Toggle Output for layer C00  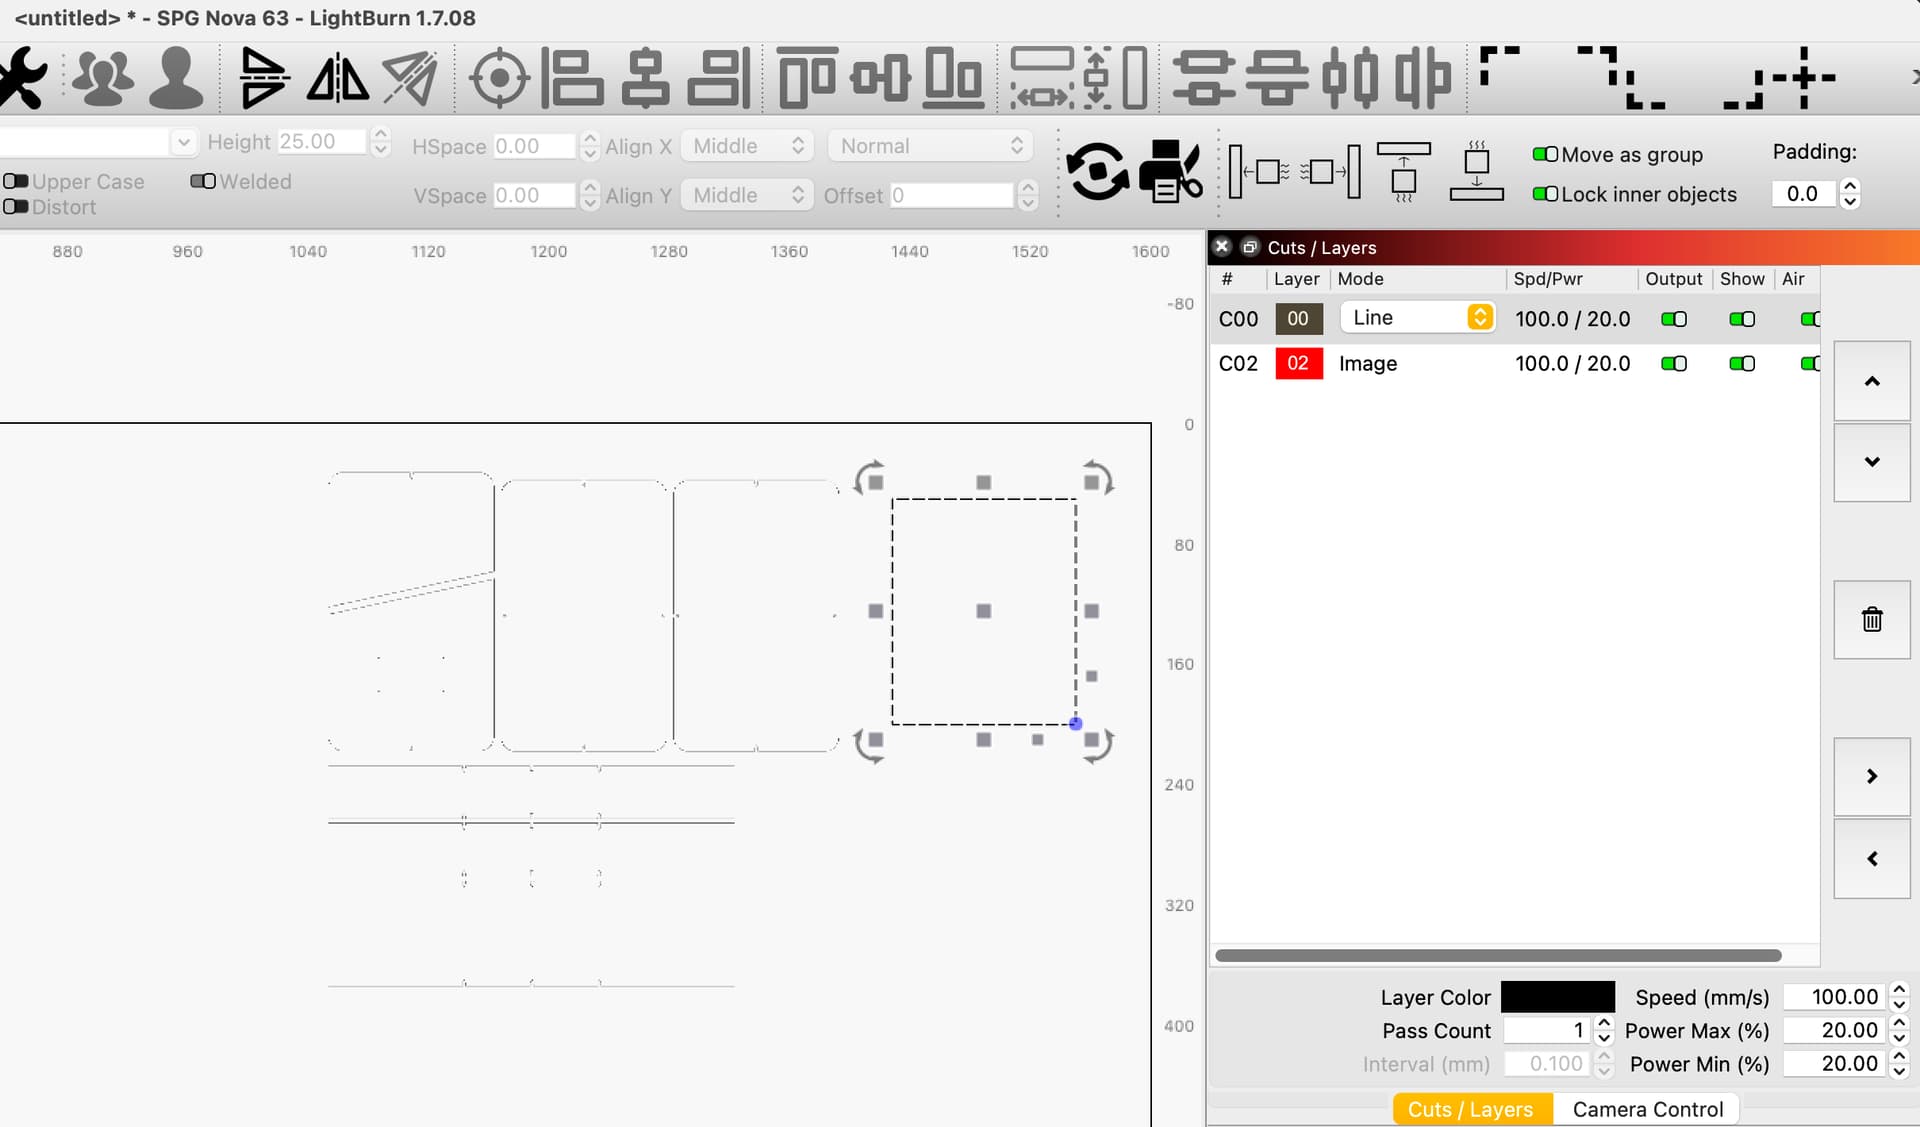point(1674,319)
